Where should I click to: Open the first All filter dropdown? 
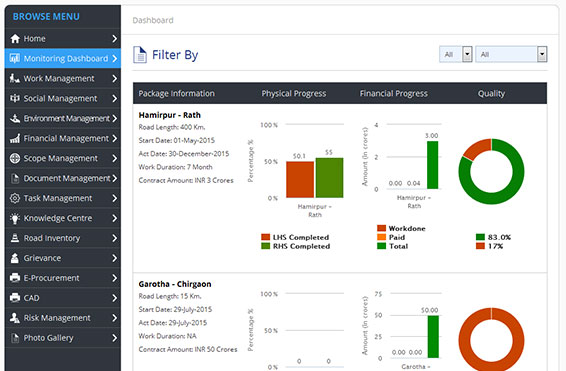[x=456, y=54]
